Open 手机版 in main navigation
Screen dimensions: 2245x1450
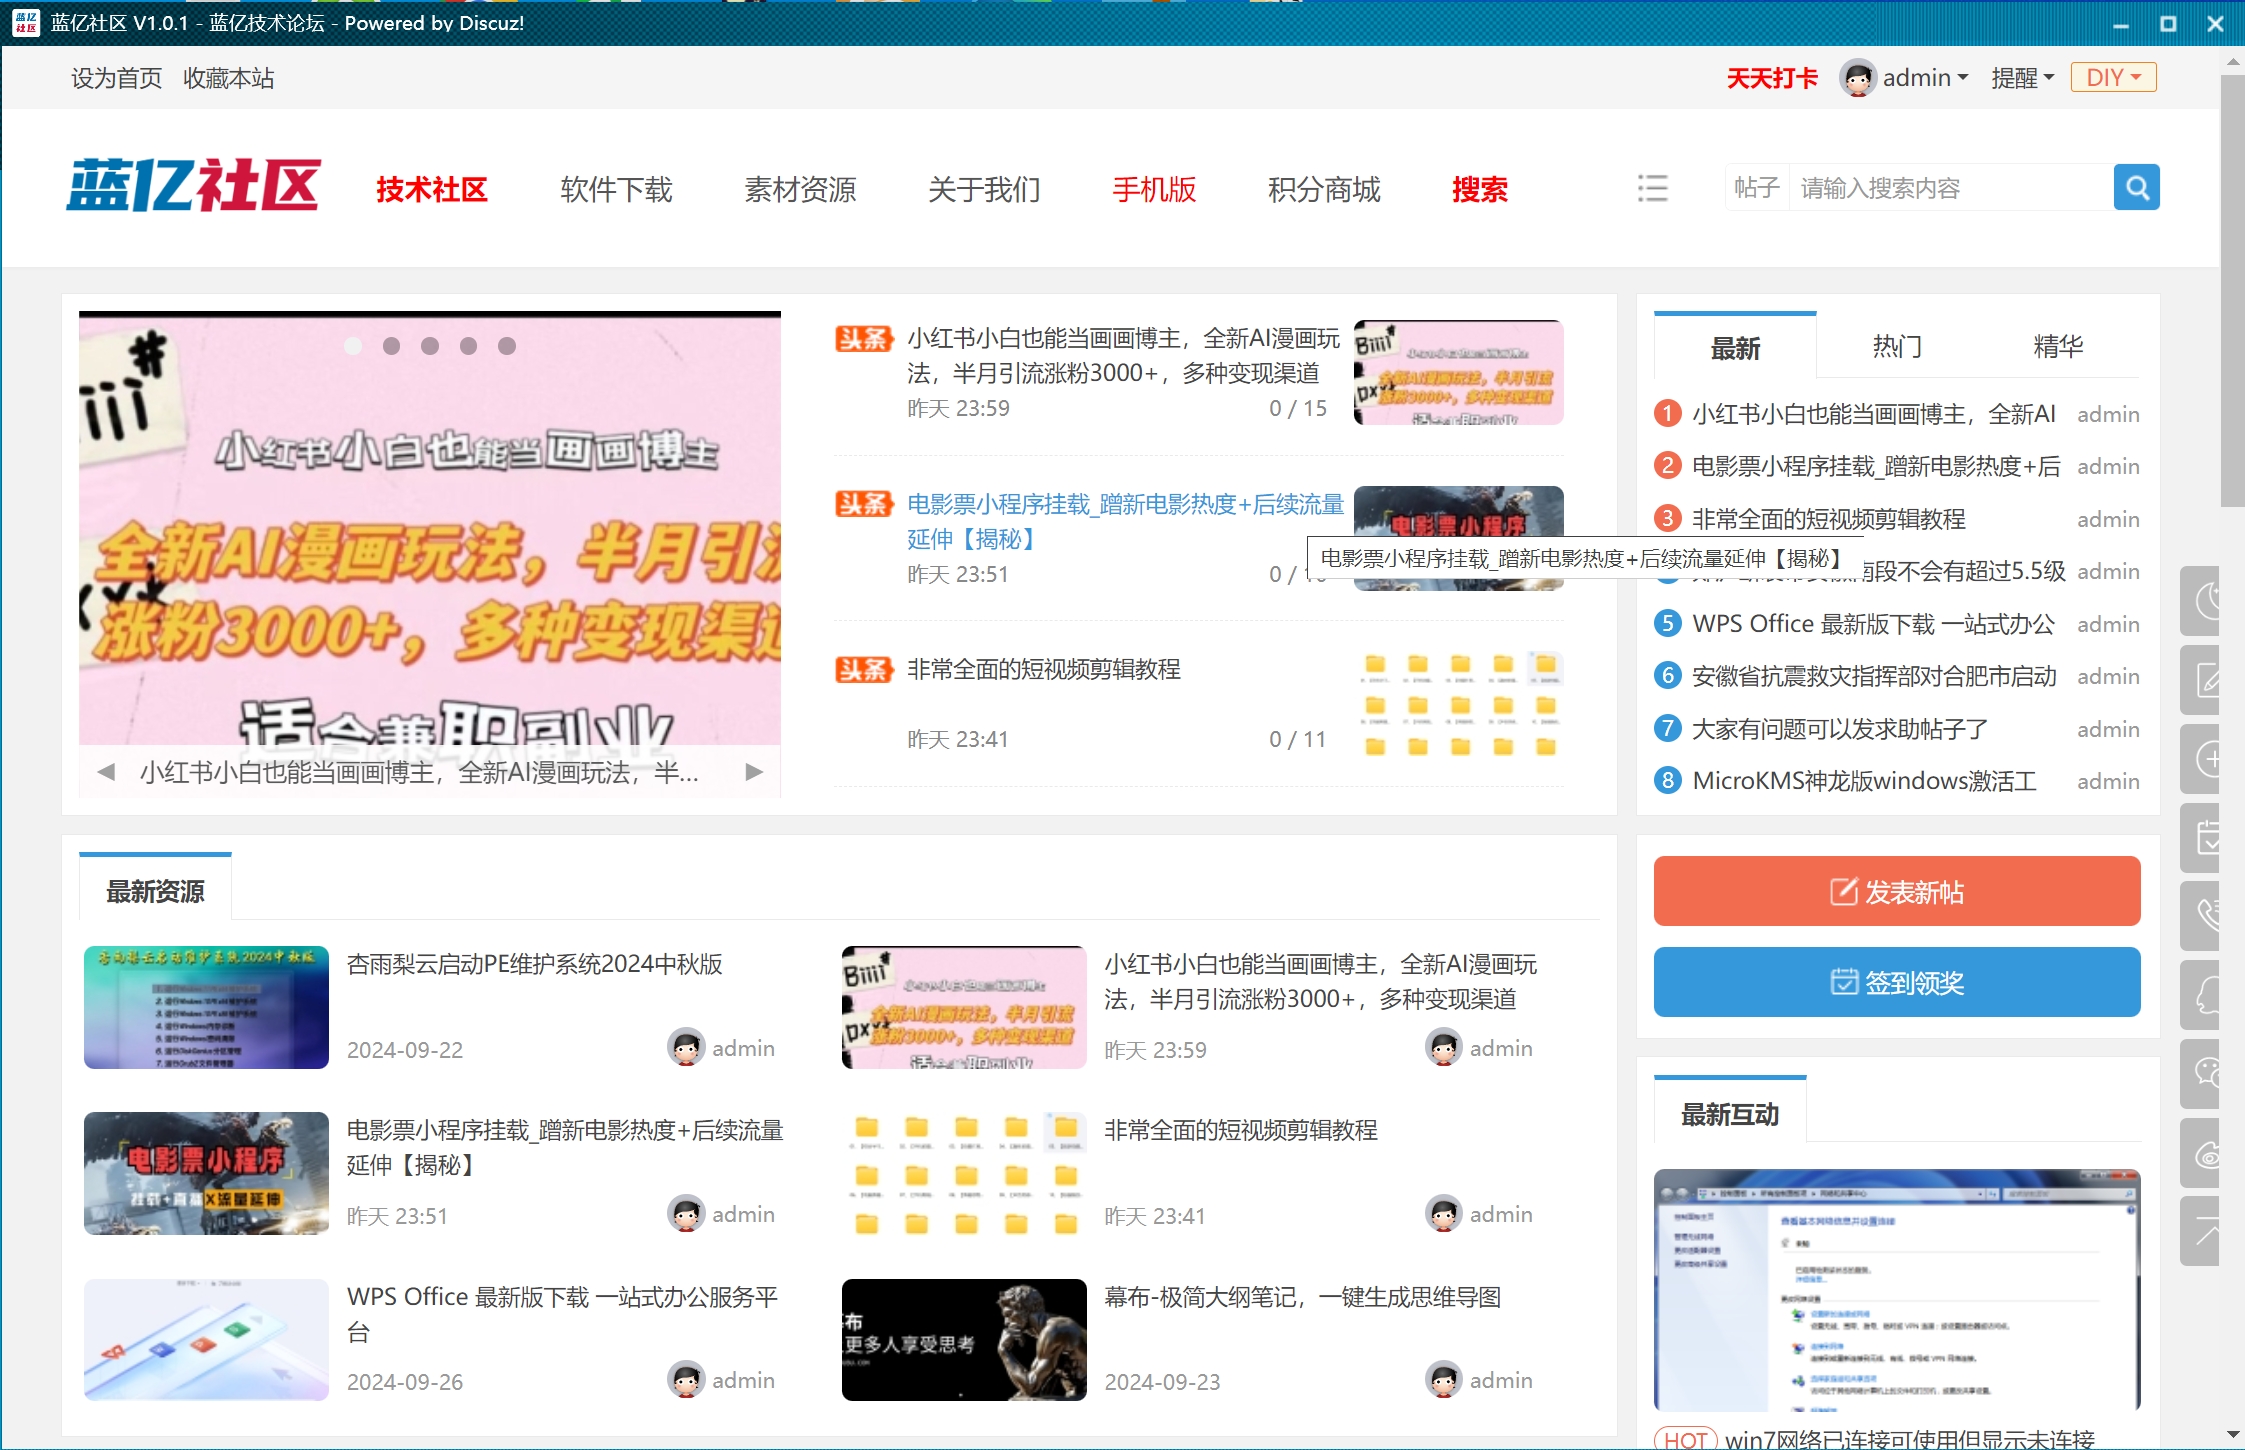pos(1154,189)
